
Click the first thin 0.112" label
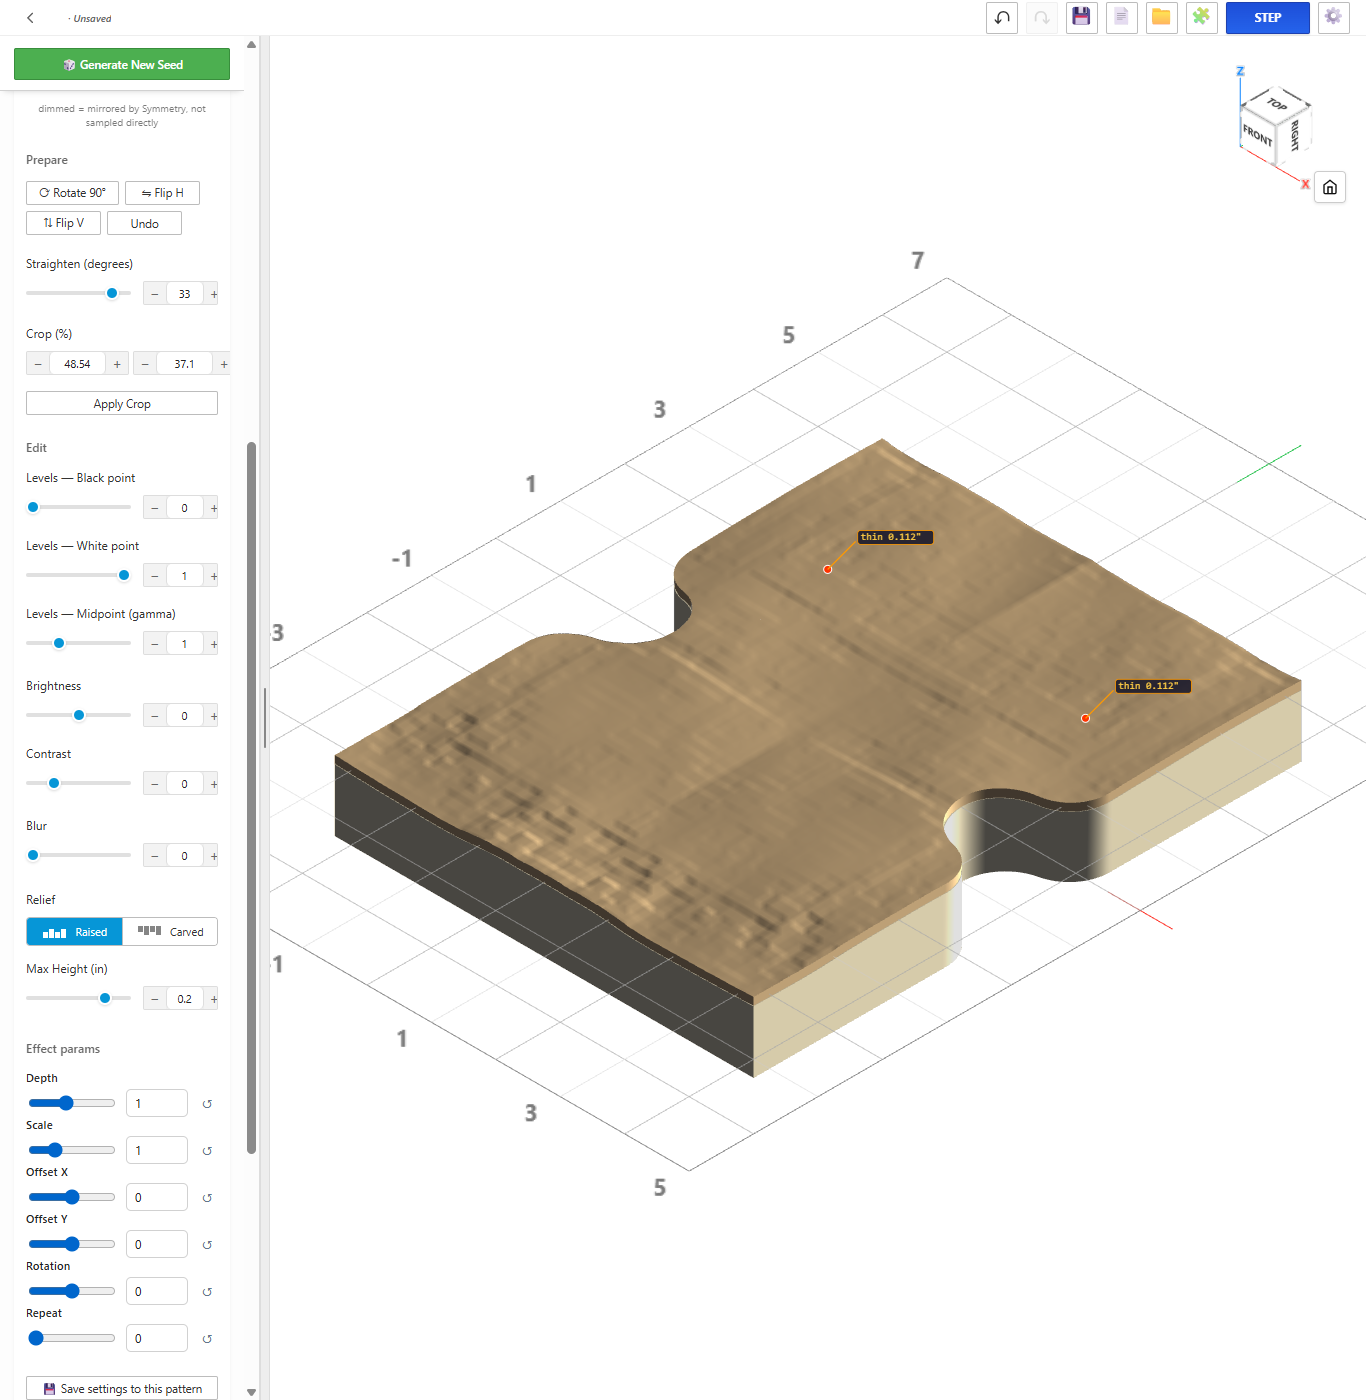pyautogui.click(x=895, y=537)
